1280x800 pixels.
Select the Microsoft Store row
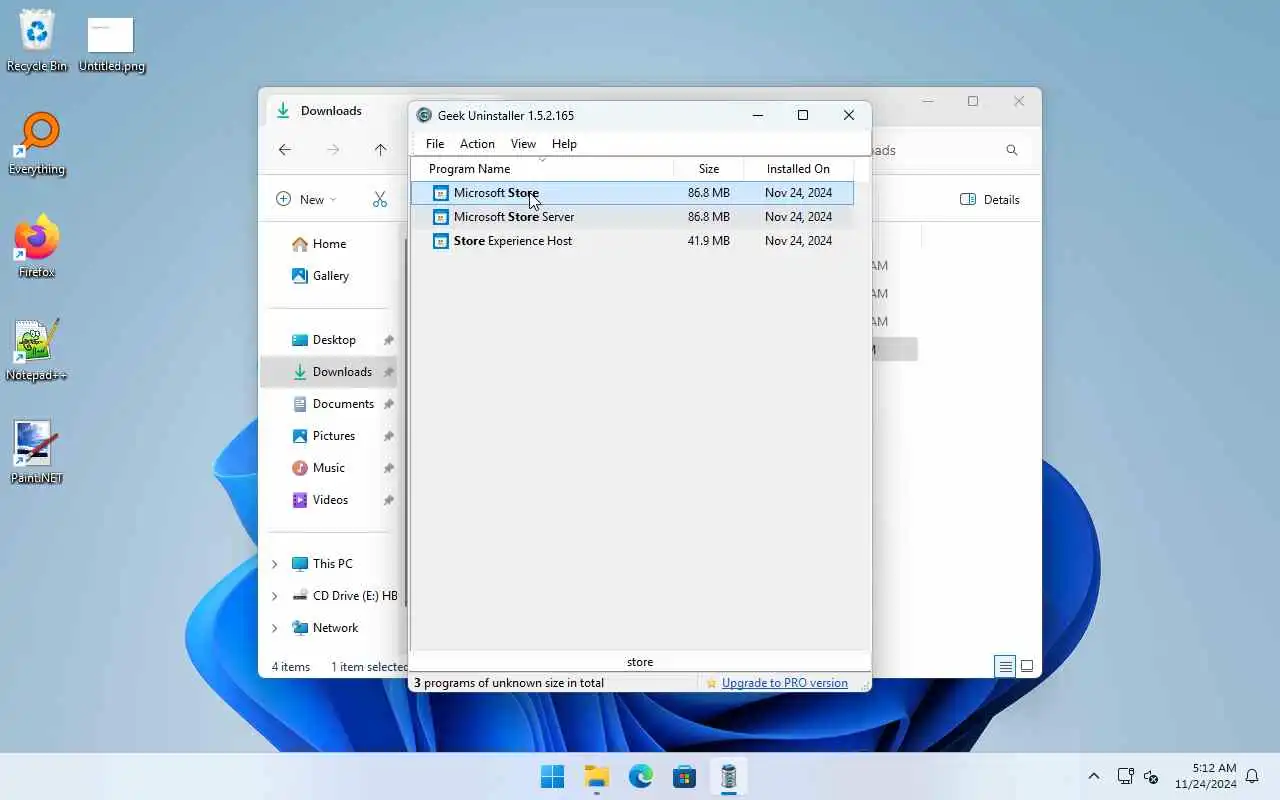(633, 193)
